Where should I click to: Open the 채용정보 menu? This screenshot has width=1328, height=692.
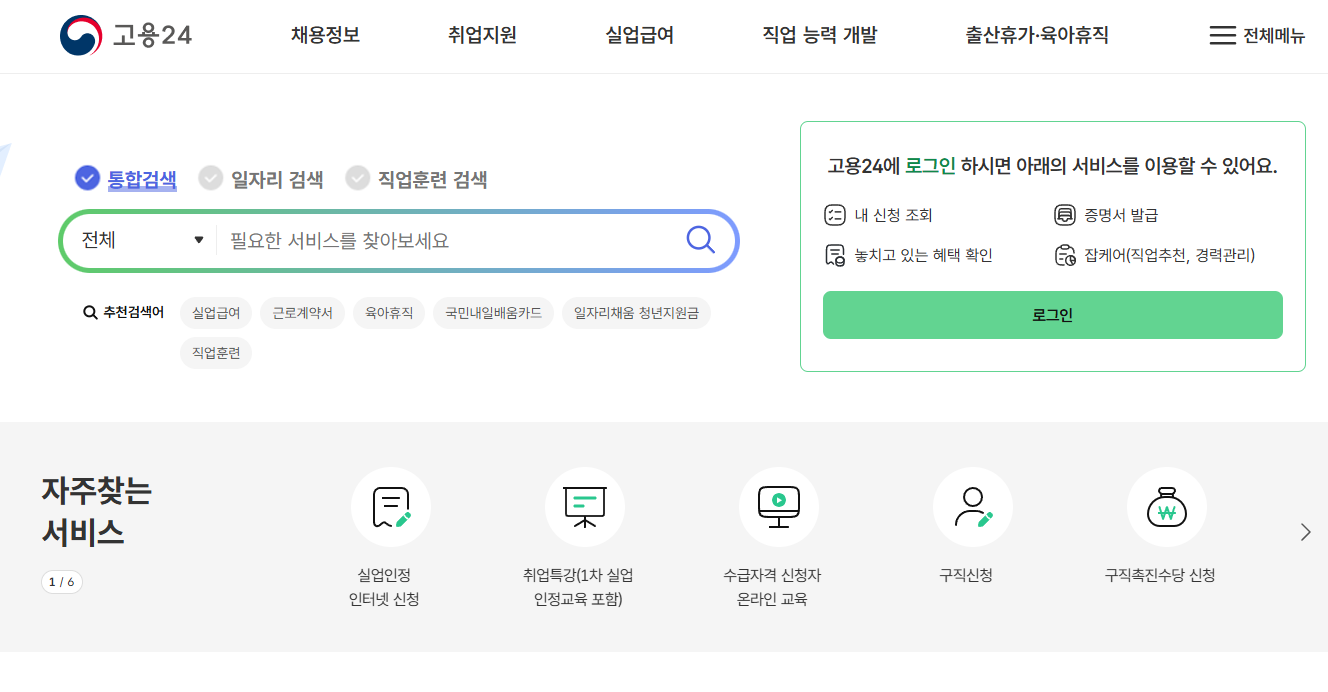[323, 33]
